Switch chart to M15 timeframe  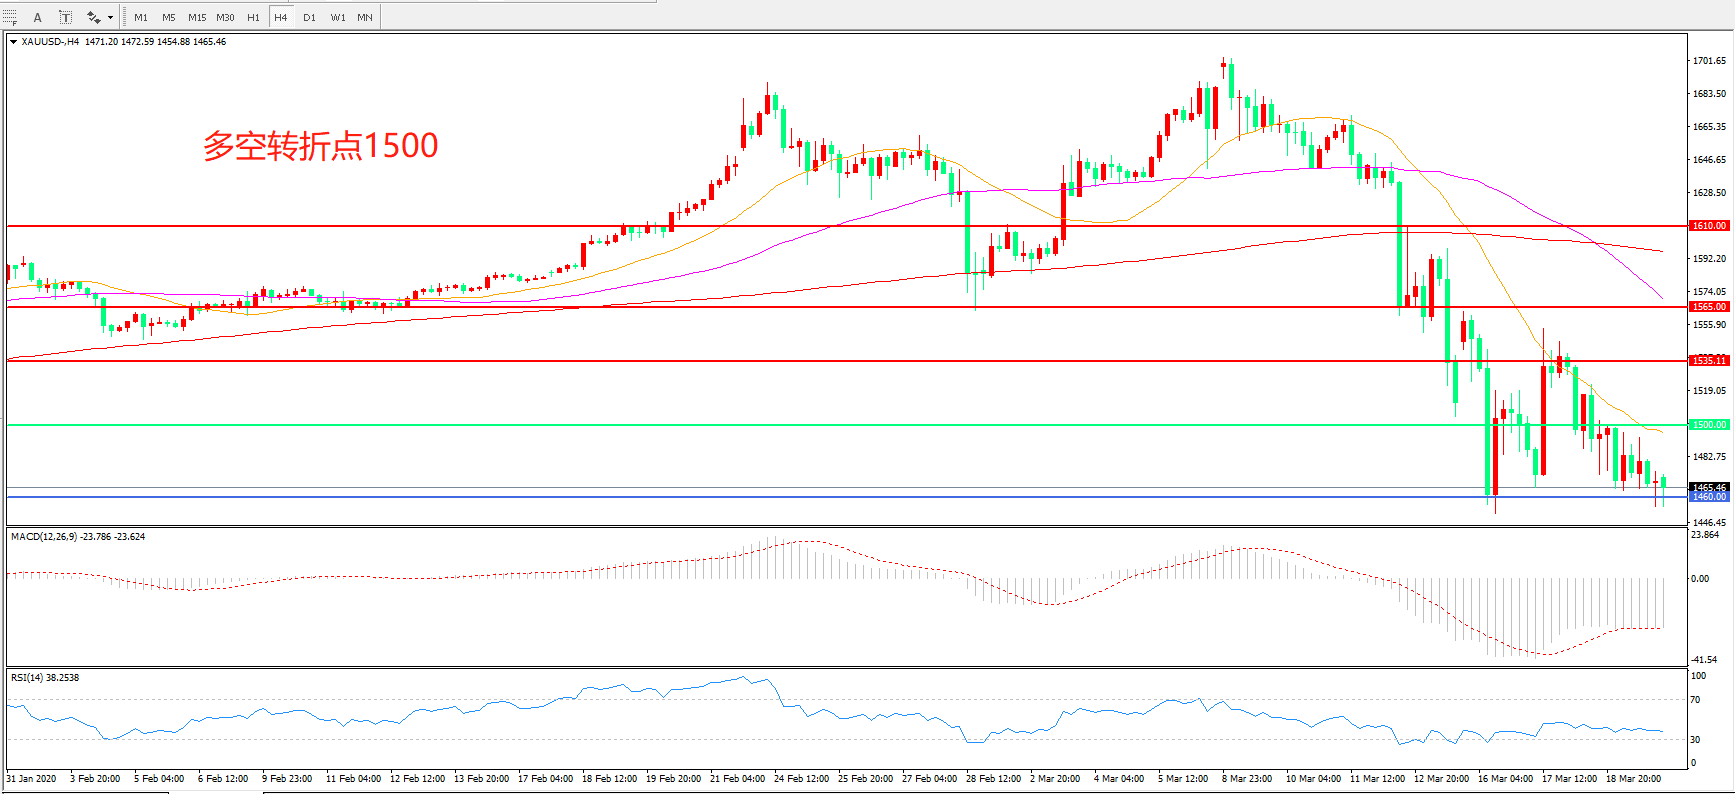pos(197,17)
